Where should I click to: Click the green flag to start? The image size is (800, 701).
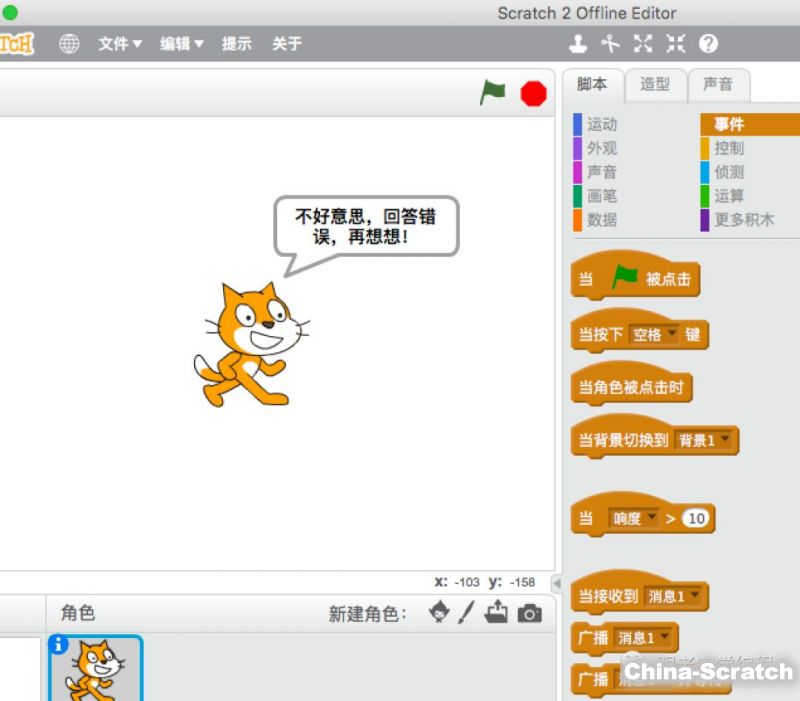coord(492,93)
